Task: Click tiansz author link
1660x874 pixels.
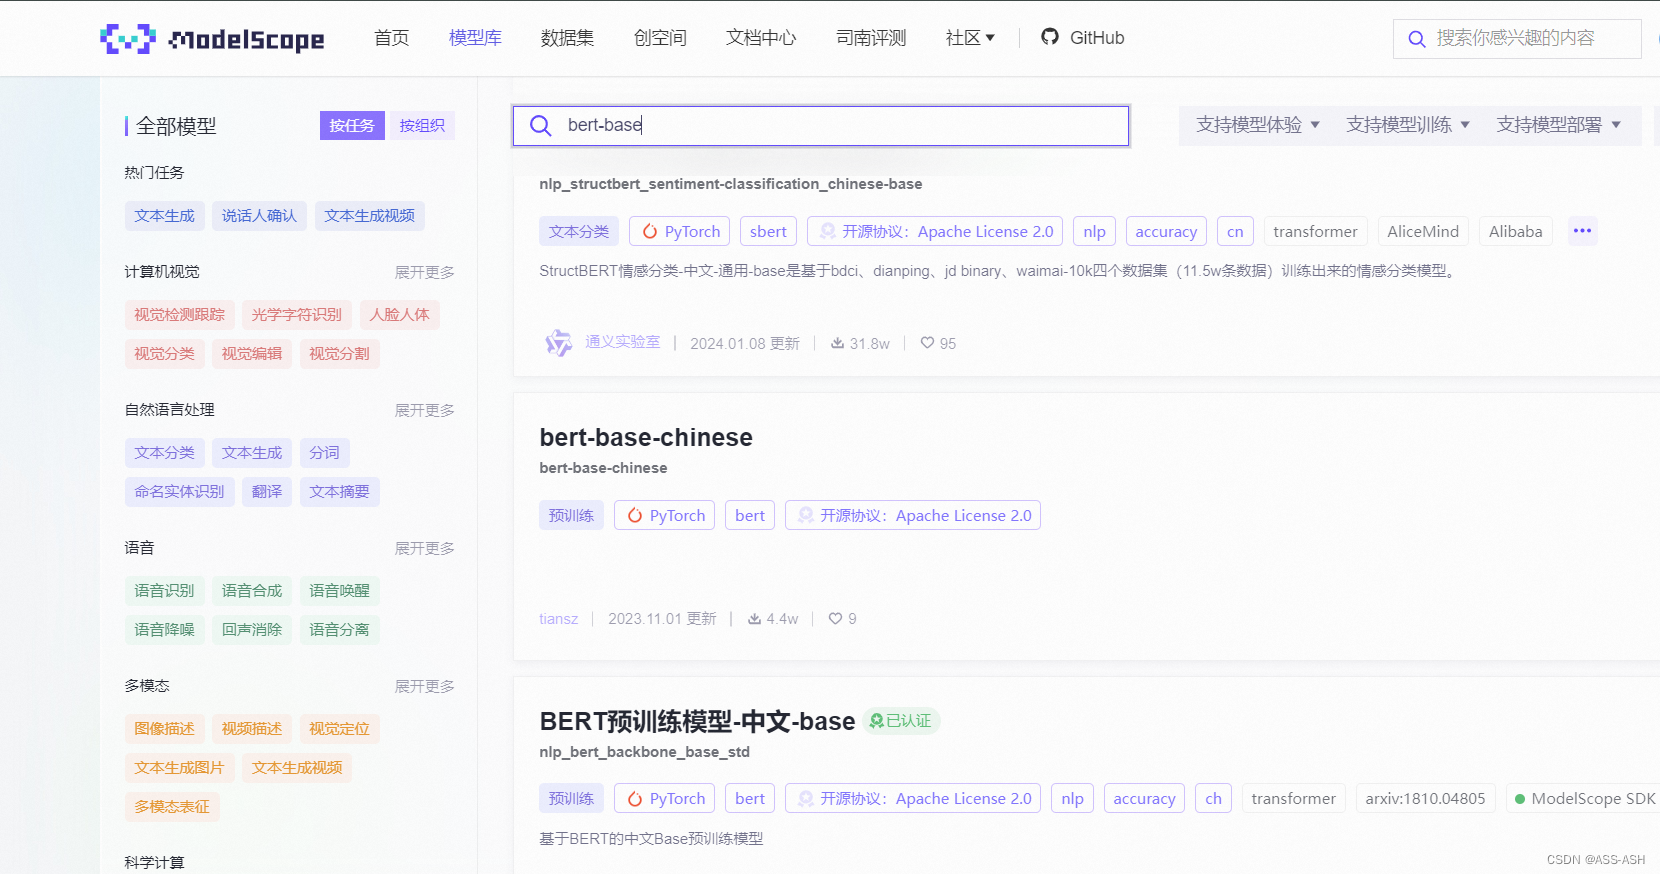Action: coord(558,619)
